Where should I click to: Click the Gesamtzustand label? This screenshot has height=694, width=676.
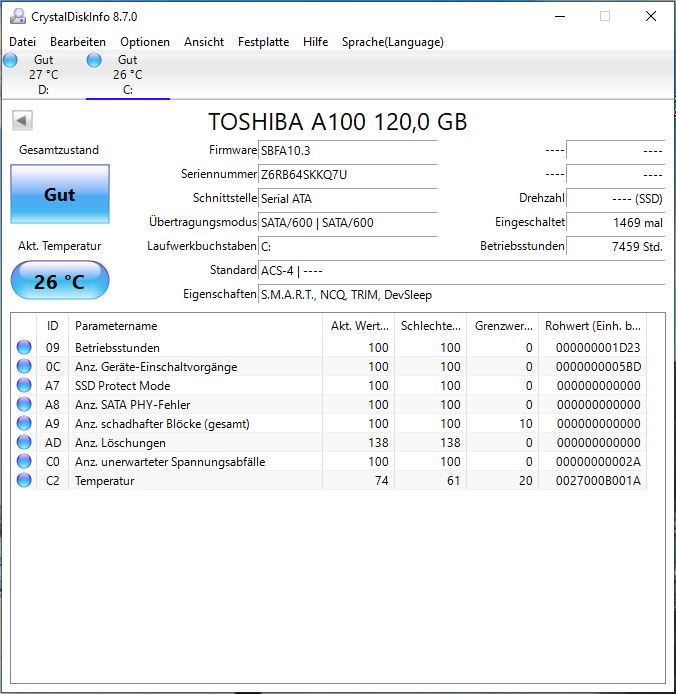(x=59, y=150)
